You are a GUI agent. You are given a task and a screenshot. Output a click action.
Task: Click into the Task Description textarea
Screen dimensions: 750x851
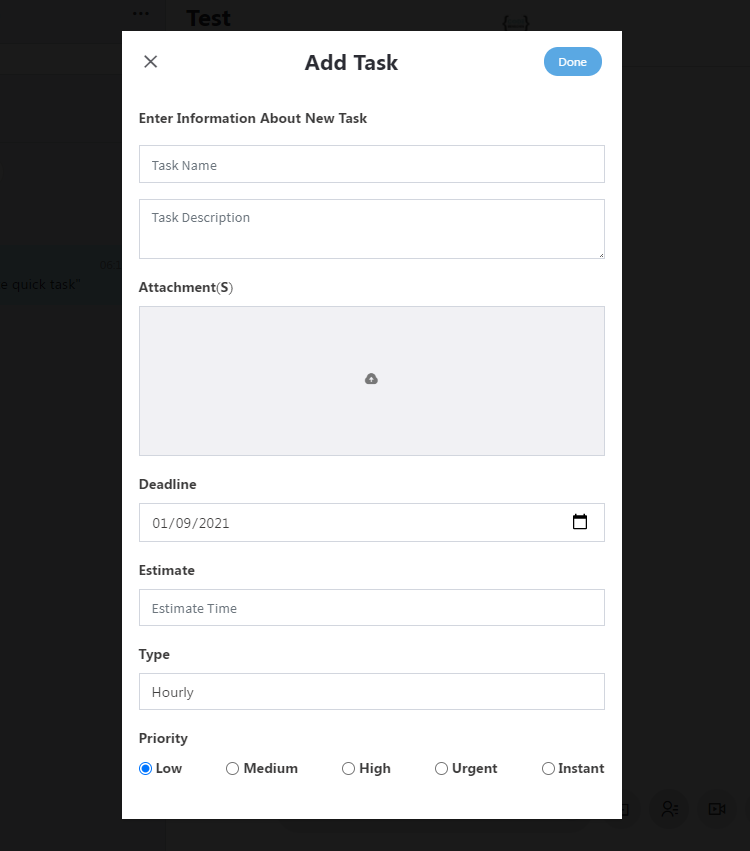click(372, 229)
